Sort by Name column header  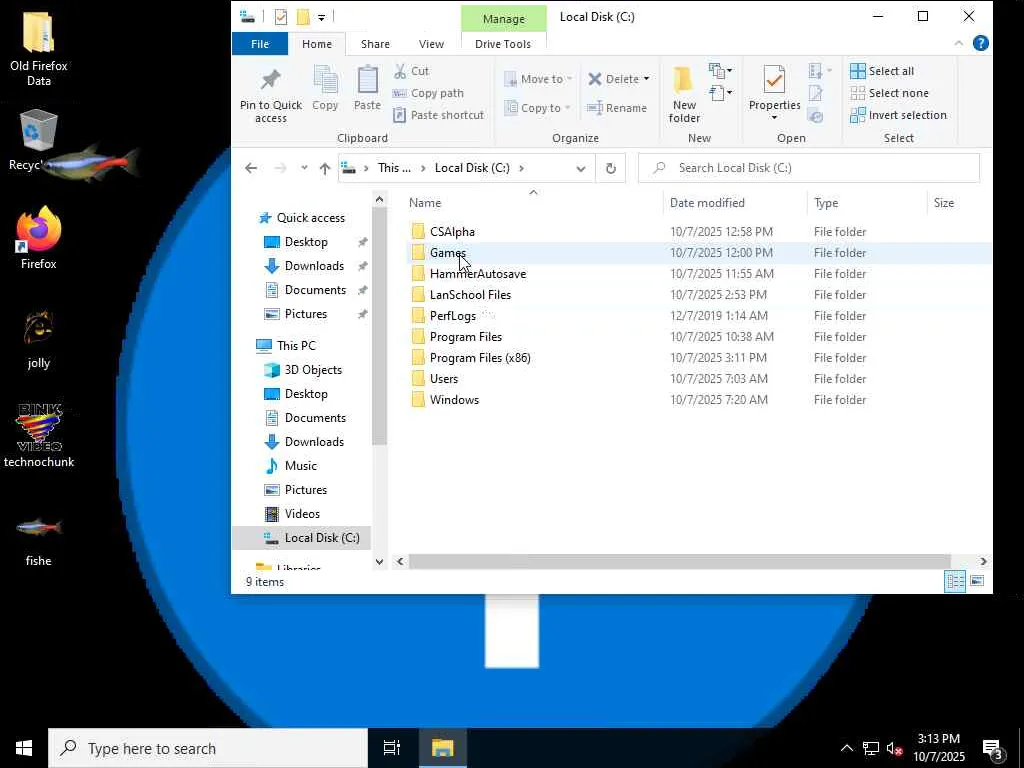coord(533,202)
